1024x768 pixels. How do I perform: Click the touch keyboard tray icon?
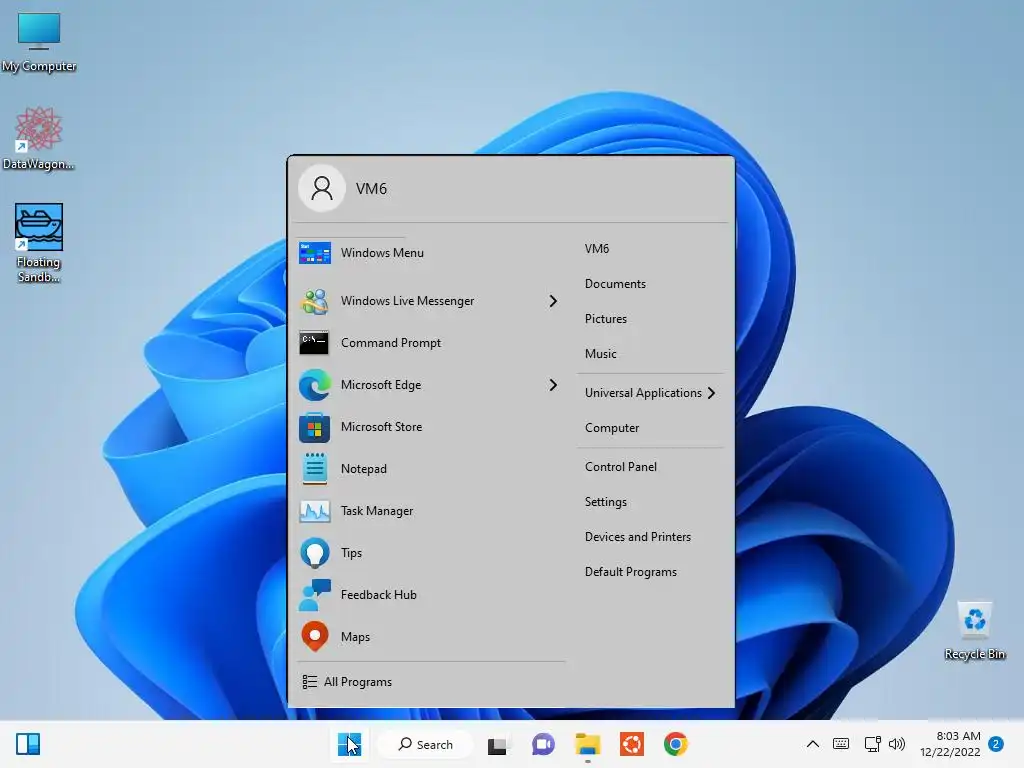pos(841,744)
